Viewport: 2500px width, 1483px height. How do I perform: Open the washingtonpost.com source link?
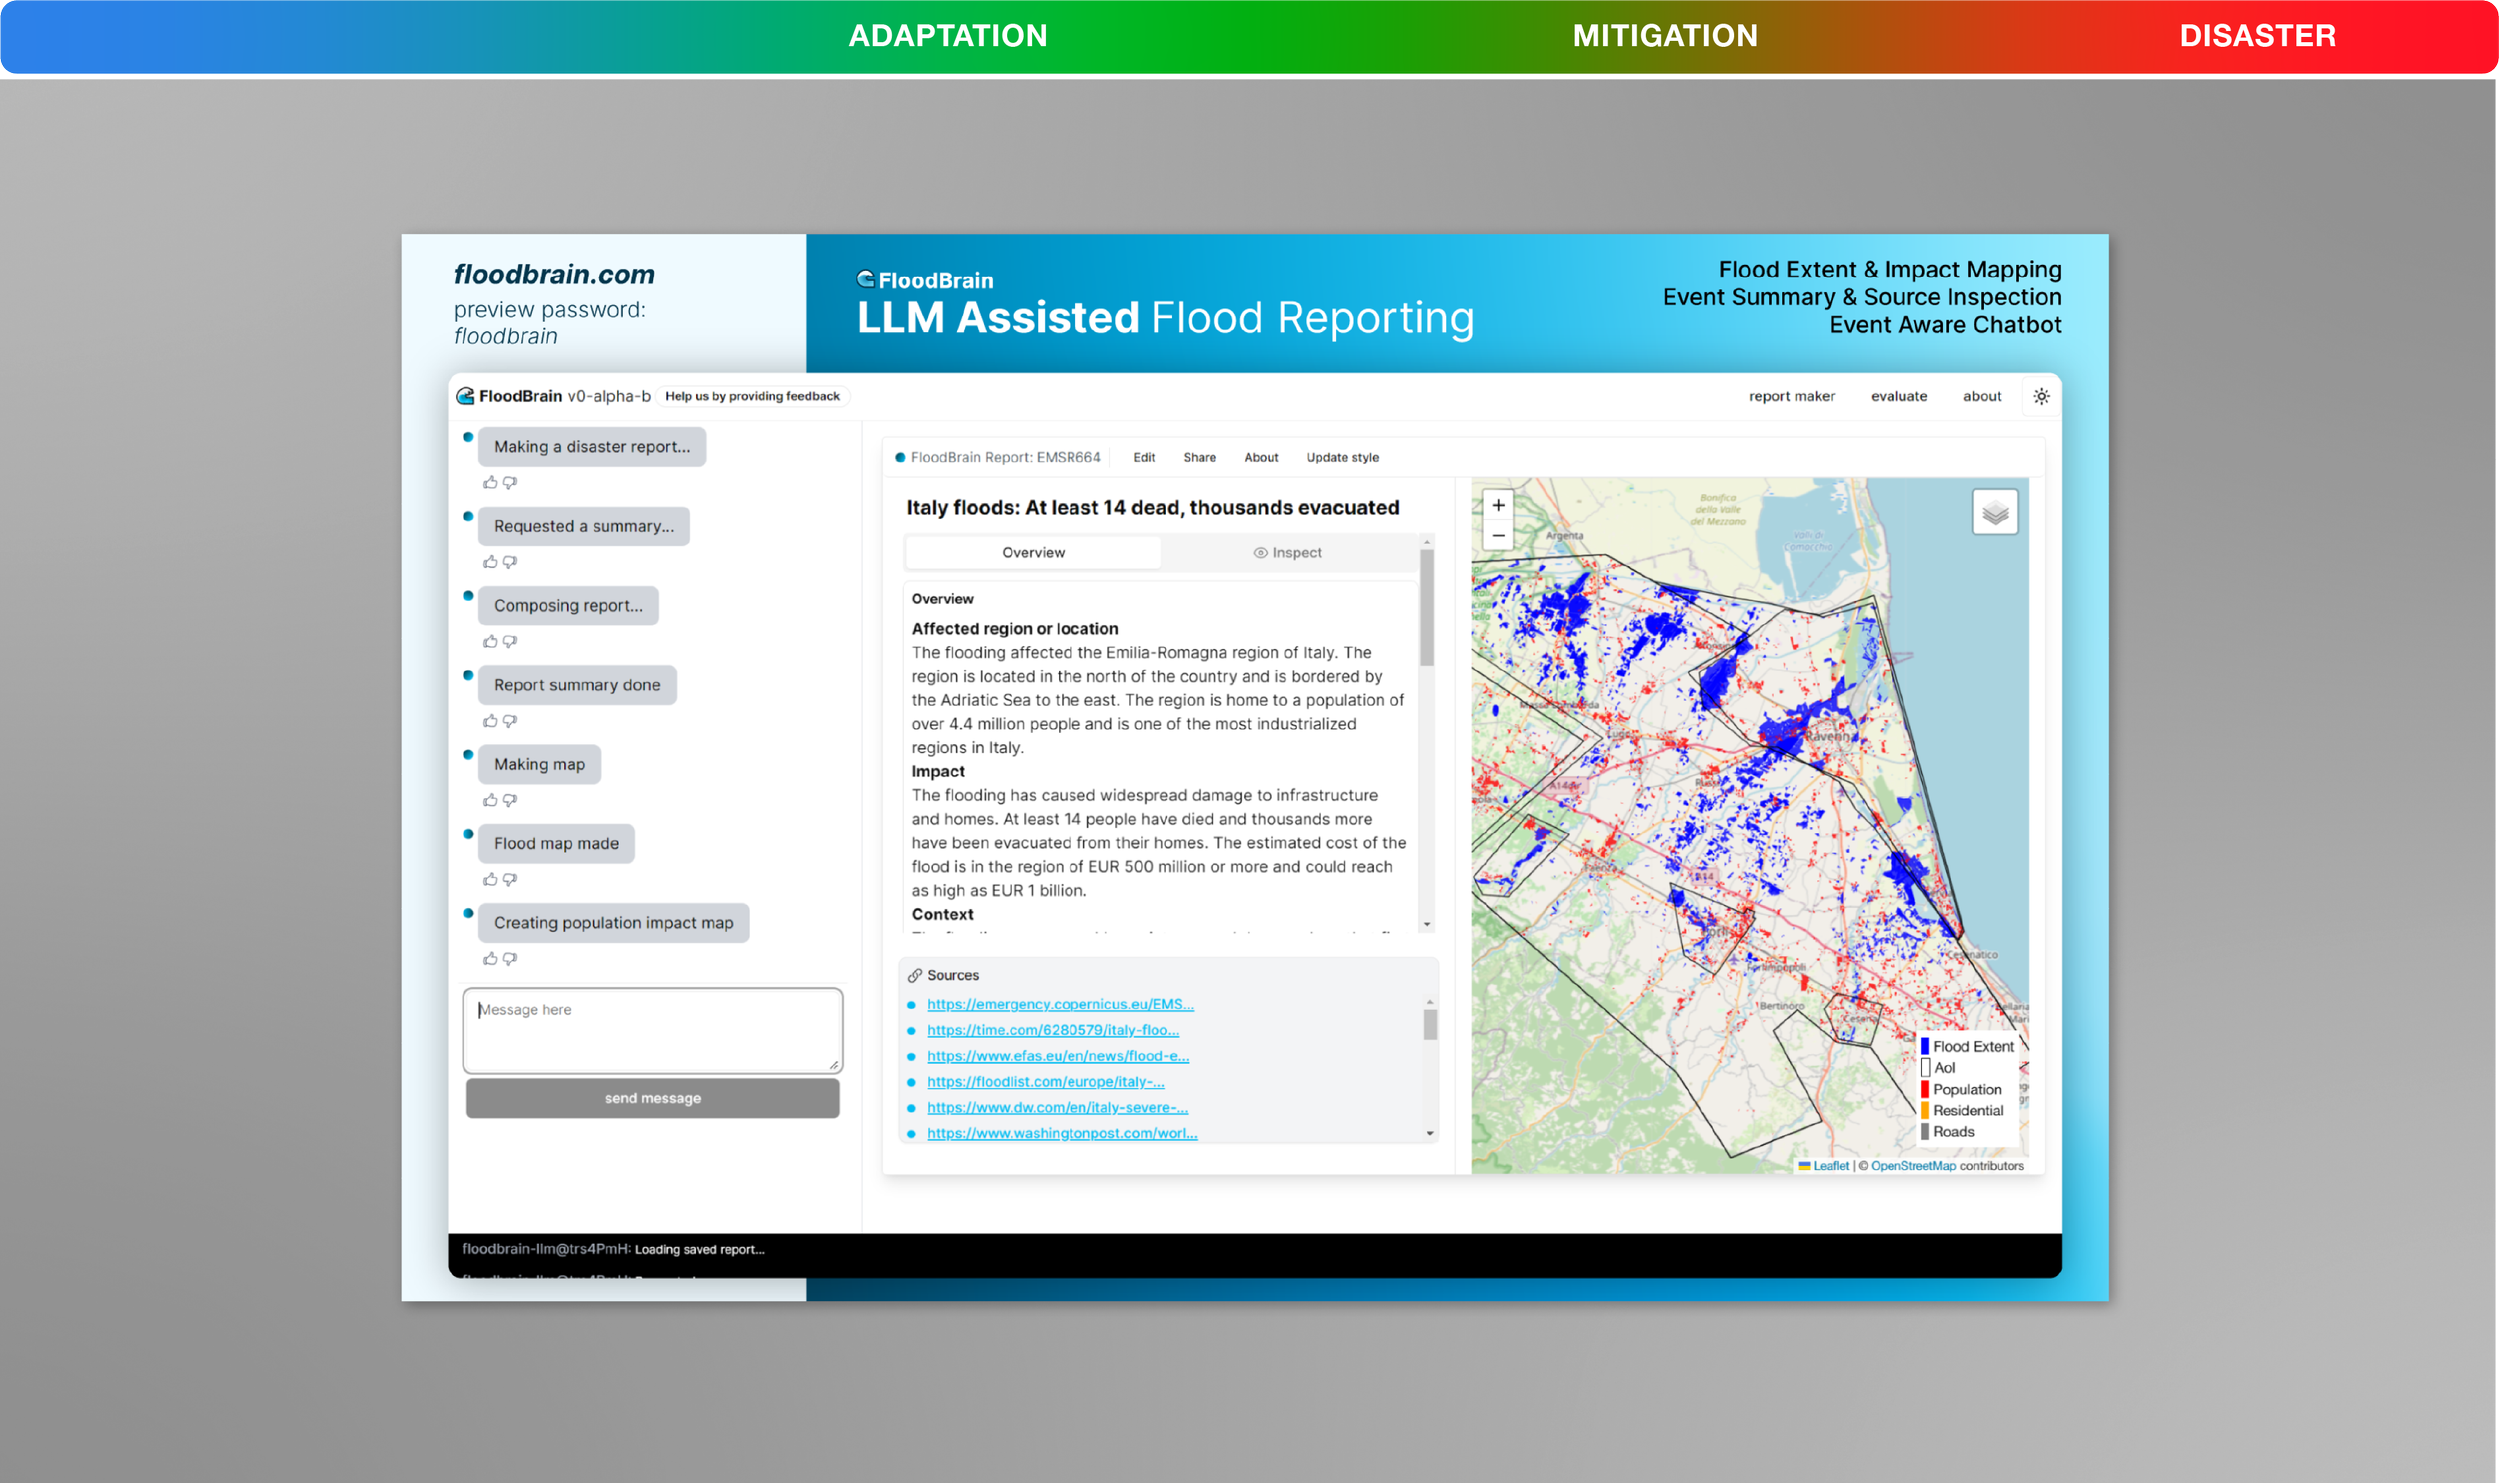(1061, 1134)
